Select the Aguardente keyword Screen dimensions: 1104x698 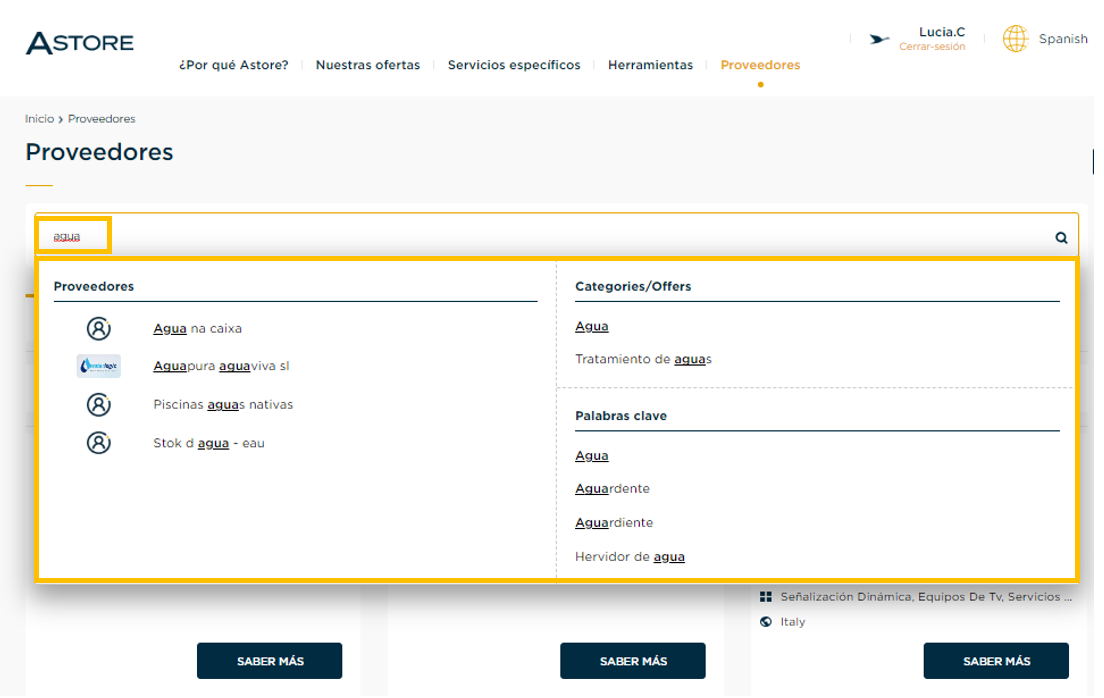(613, 489)
